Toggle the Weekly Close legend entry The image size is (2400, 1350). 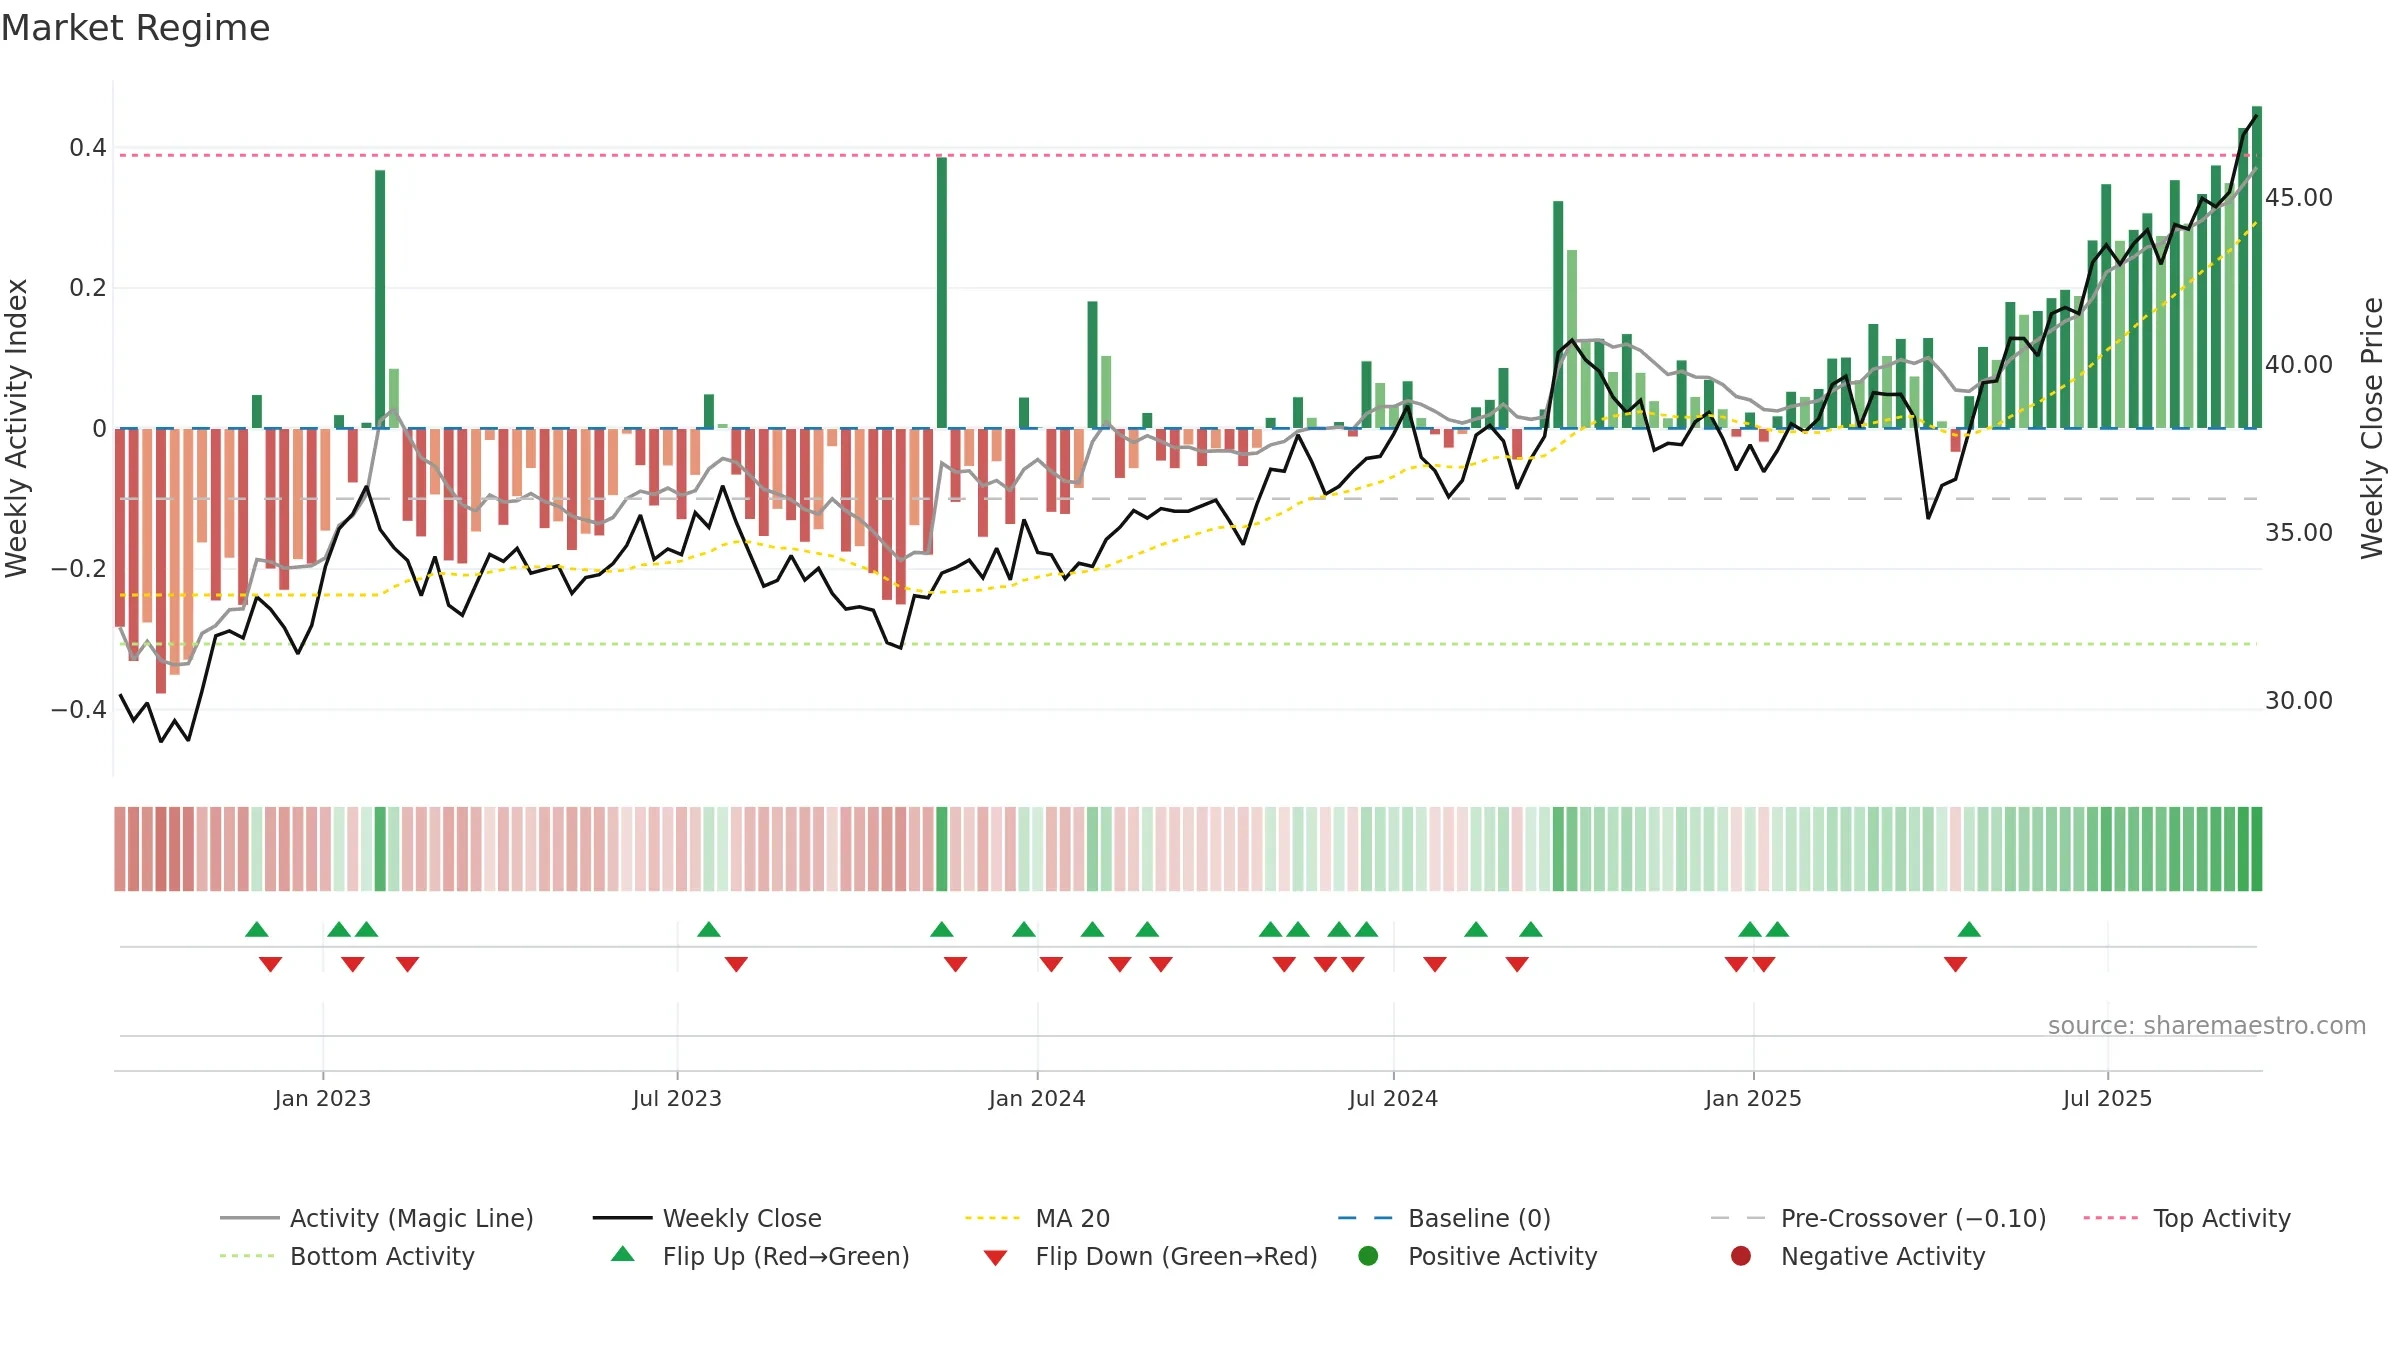(707, 1218)
